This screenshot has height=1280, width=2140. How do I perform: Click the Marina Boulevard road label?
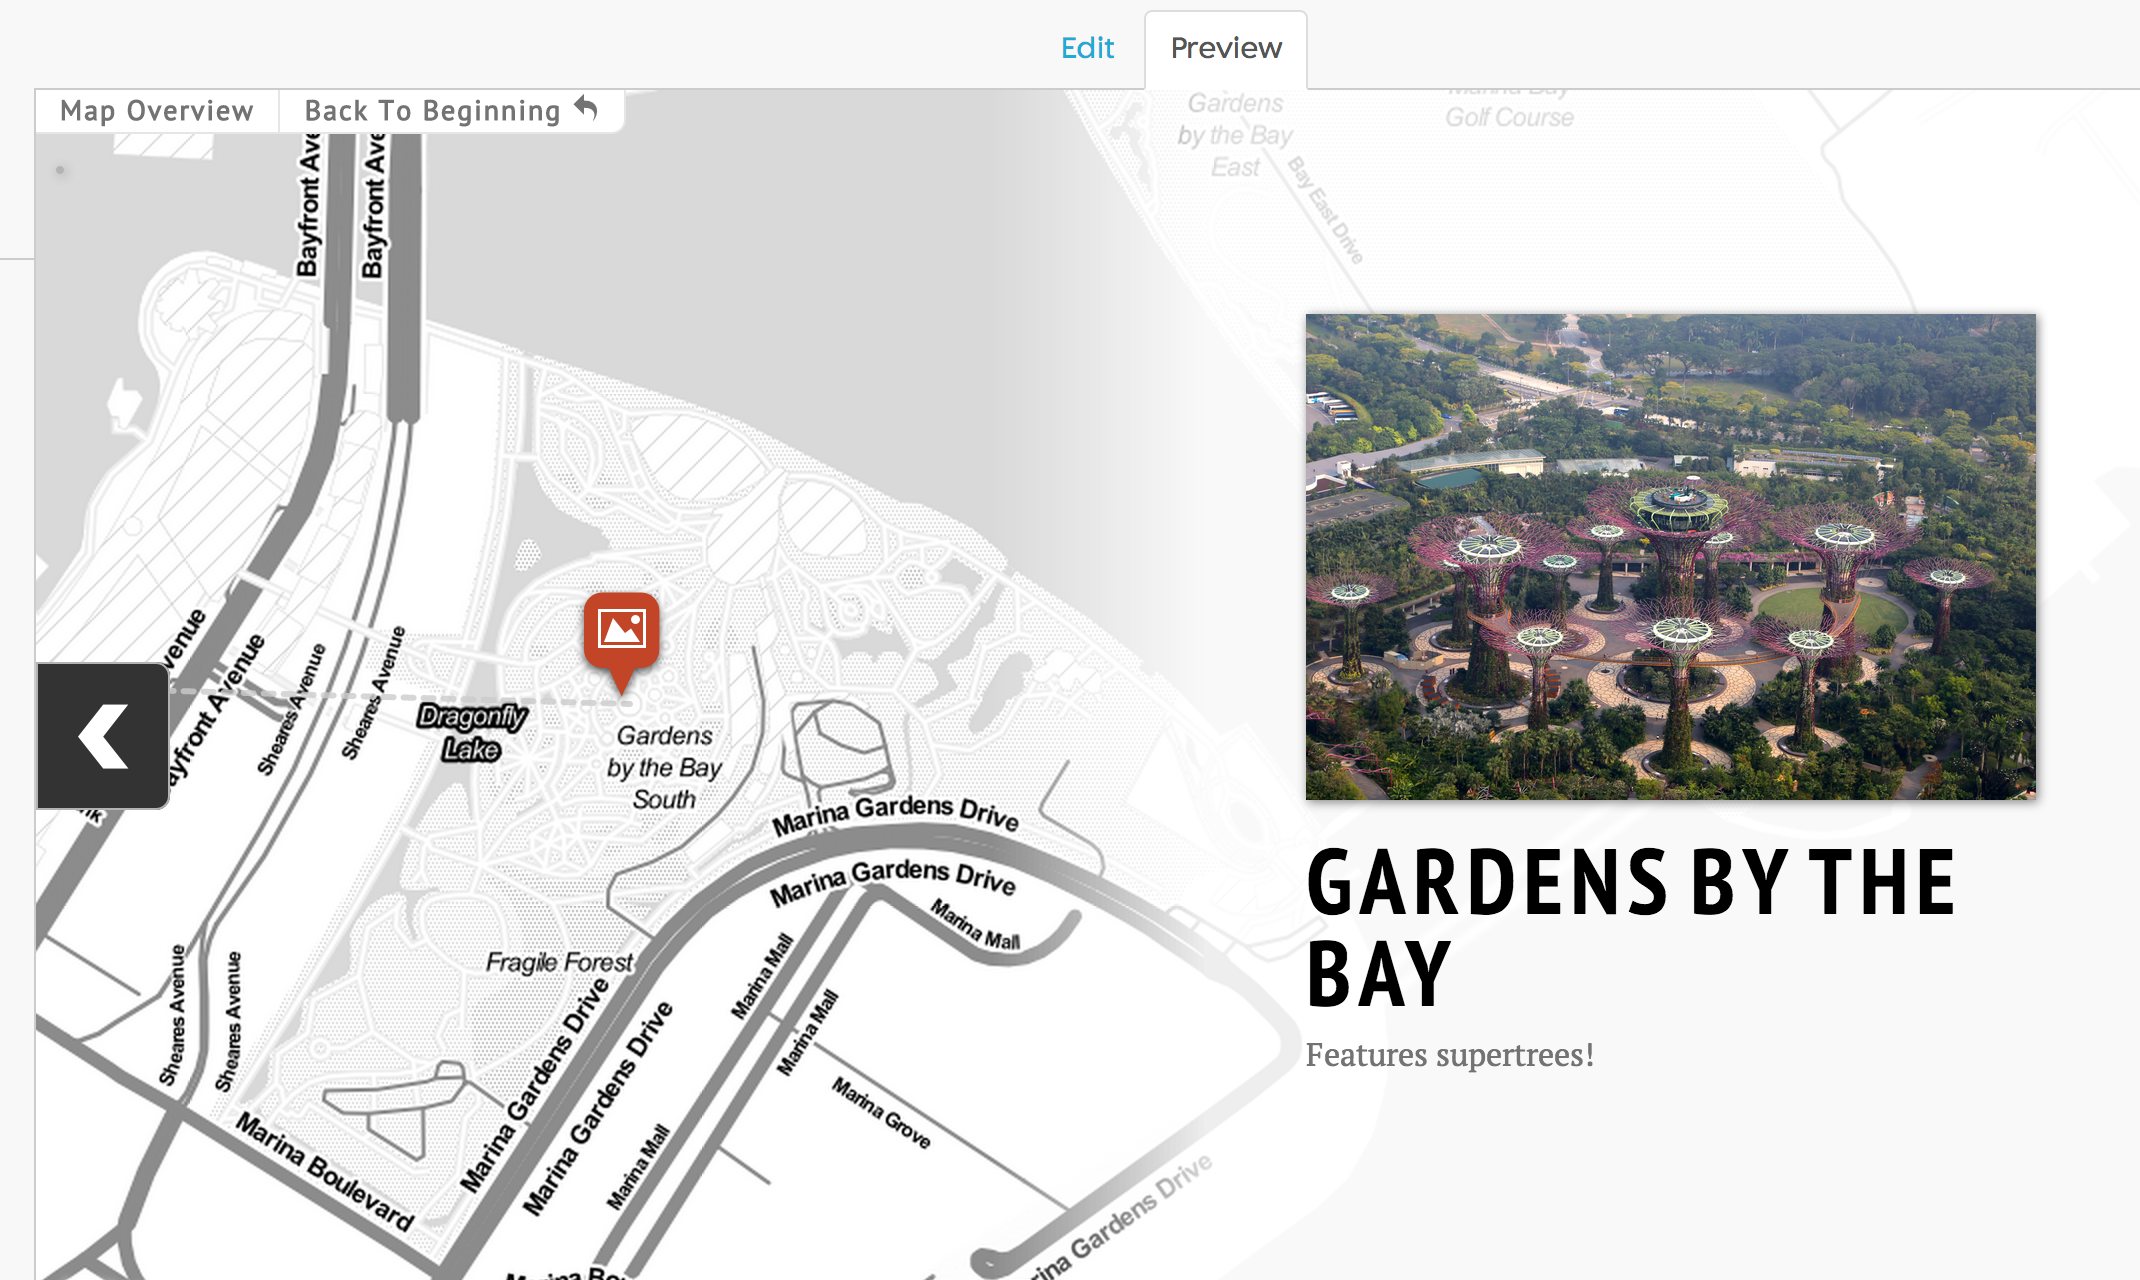point(325,1172)
